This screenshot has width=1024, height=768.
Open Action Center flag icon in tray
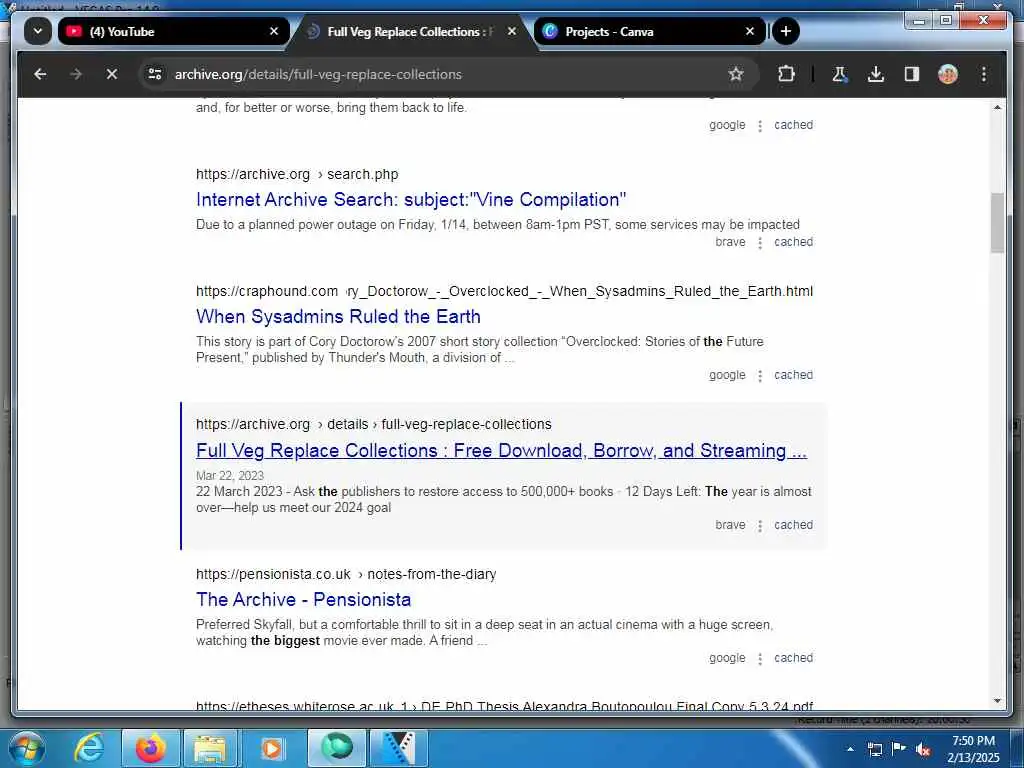(899, 749)
